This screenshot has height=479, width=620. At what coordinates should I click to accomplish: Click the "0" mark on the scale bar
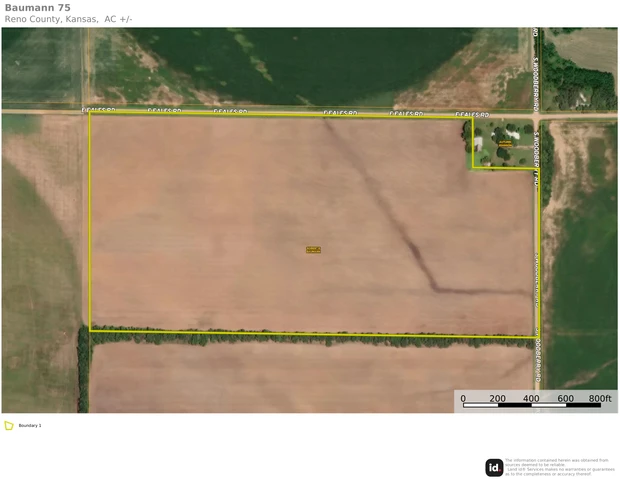[463, 398]
